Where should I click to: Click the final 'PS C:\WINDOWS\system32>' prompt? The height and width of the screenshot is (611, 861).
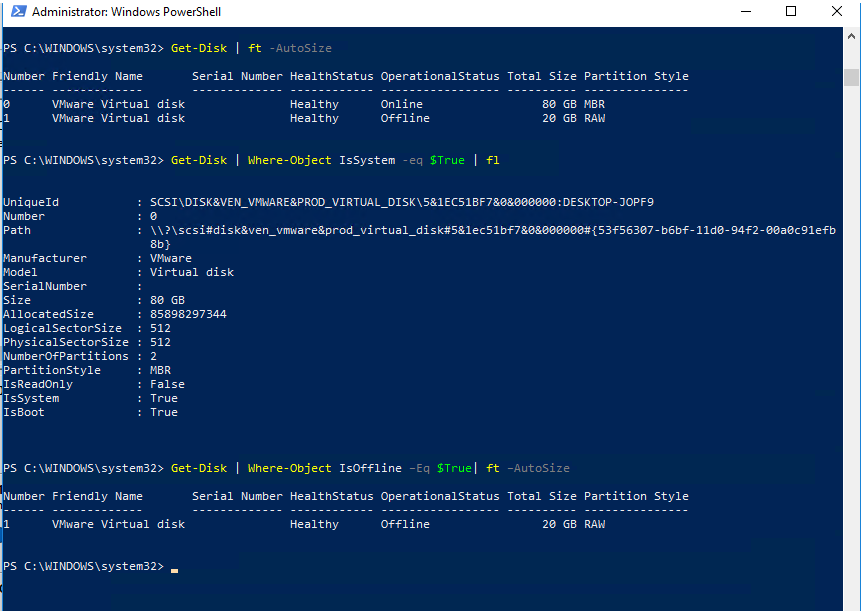pyautogui.click(x=83, y=567)
